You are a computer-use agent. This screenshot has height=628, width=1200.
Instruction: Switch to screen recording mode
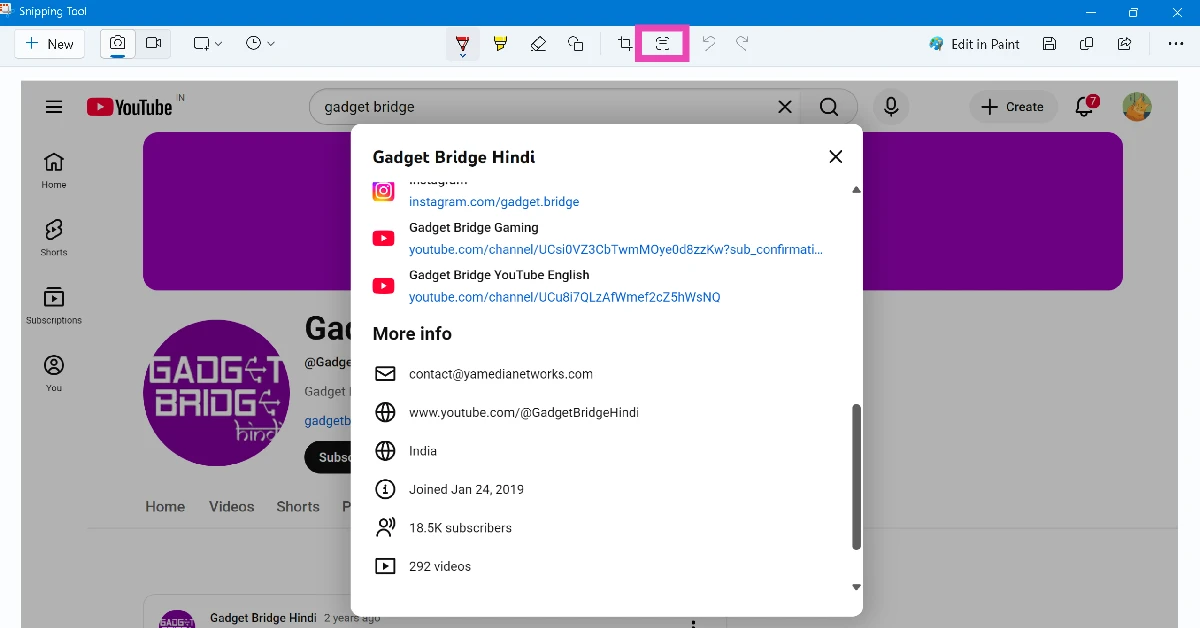click(153, 43)
